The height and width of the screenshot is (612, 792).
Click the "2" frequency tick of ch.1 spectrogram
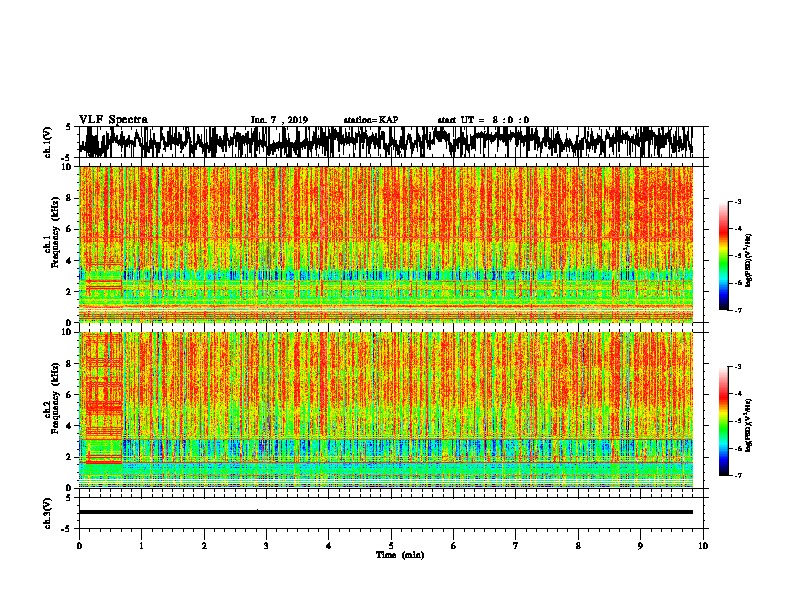(x=71, y=291)
